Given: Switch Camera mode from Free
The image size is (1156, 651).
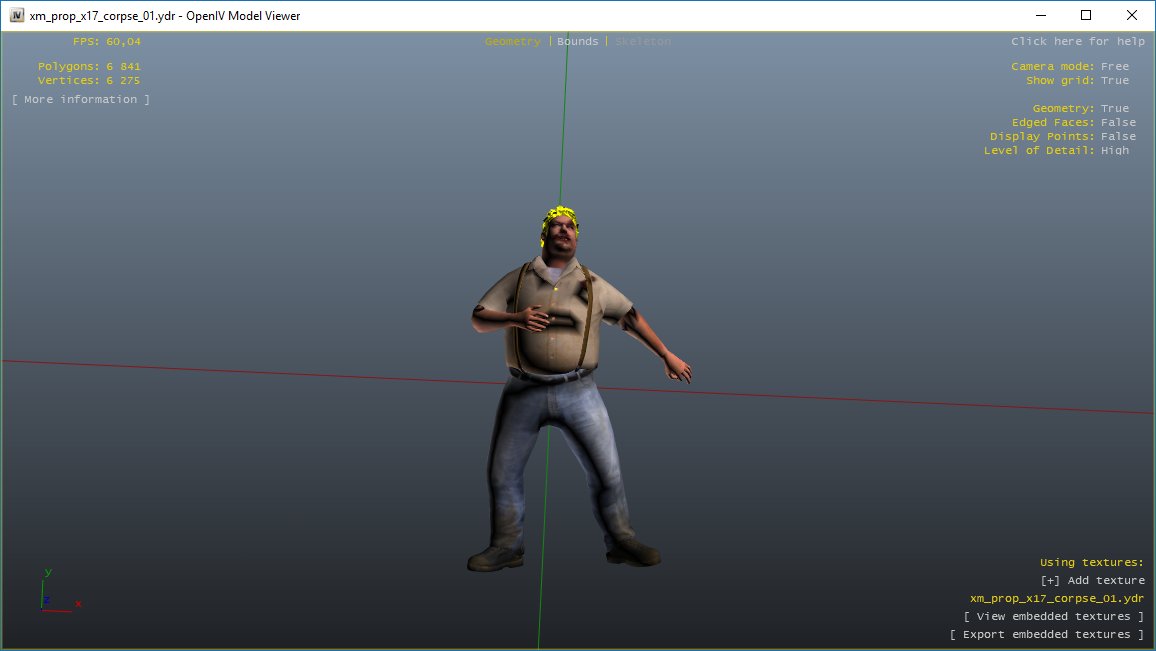Looking at the screenshot, I should [x=1114, y=66].
